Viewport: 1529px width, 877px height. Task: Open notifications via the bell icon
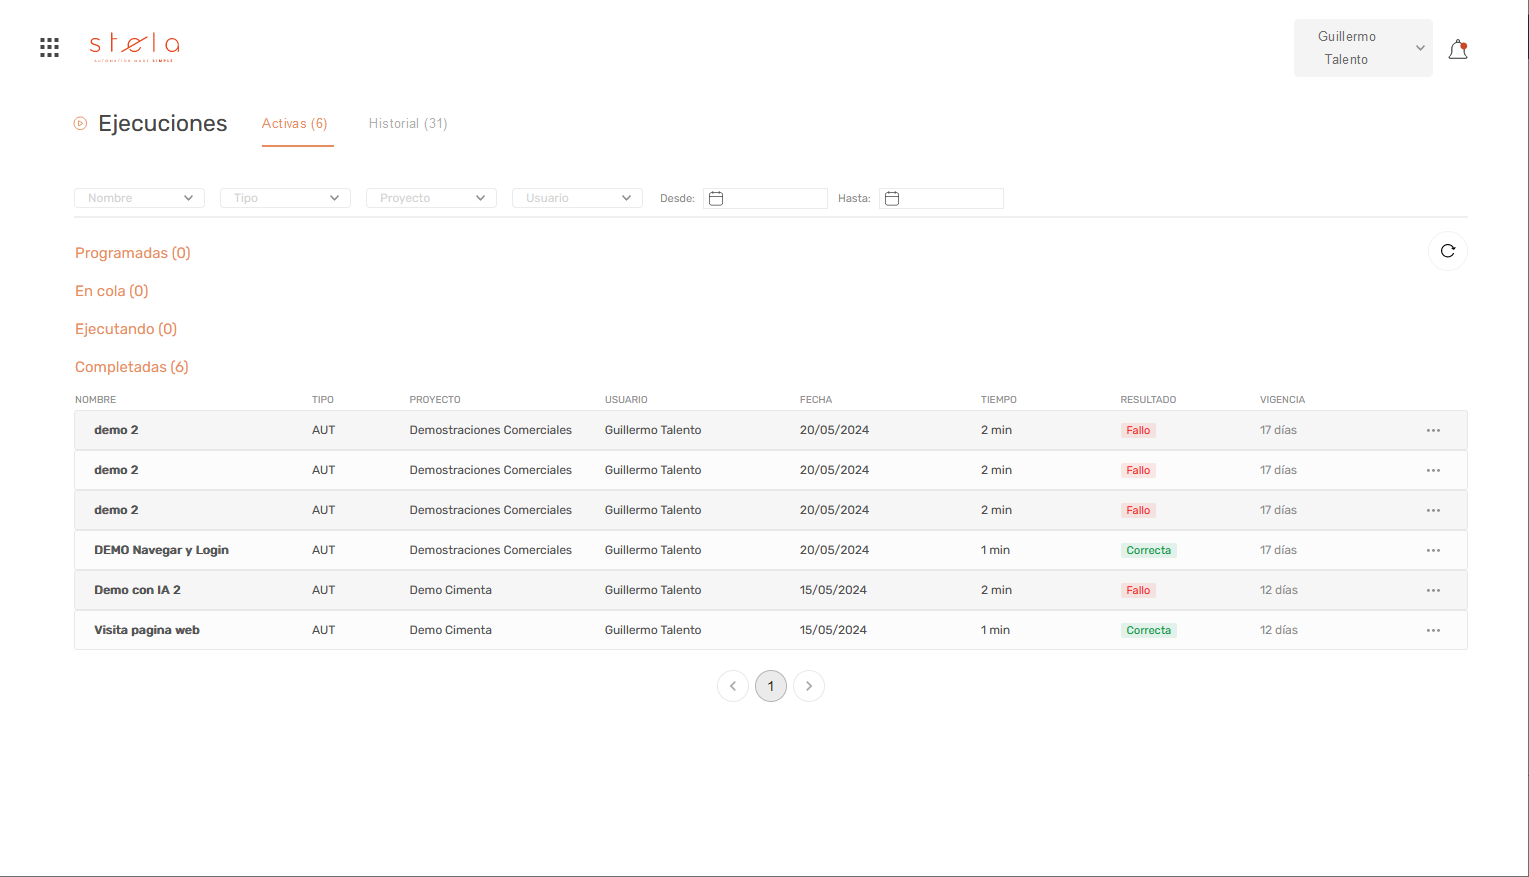pyautogui.click(x=1457, y=48)
